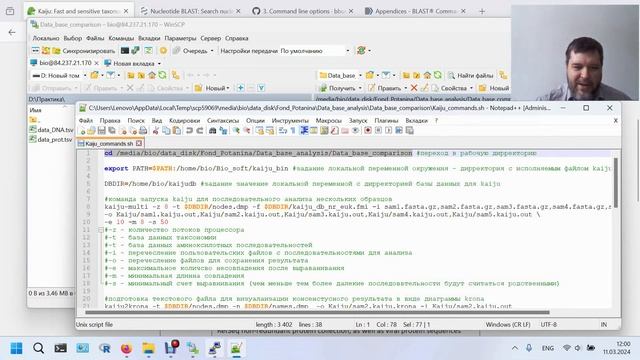Click Windows (CR LF) in status bar
This screenshot has height=360, width=640.
click(507, 324)
